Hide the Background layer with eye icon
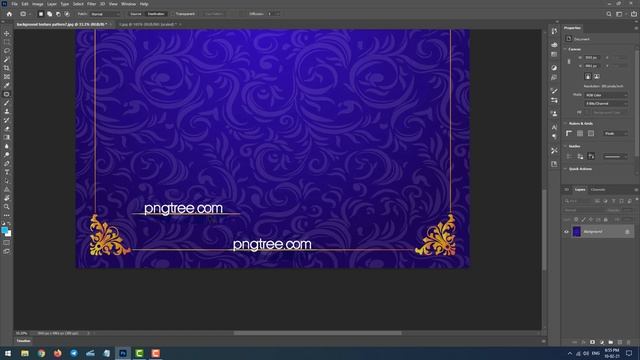 pos(567,232)
